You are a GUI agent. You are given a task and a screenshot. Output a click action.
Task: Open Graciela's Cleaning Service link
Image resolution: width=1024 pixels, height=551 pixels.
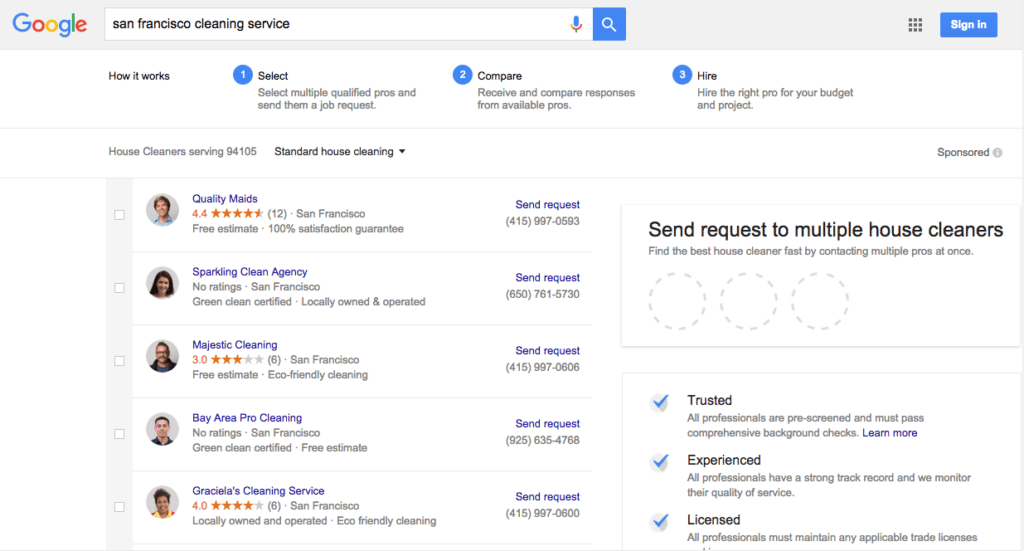[x=258, y=491]
